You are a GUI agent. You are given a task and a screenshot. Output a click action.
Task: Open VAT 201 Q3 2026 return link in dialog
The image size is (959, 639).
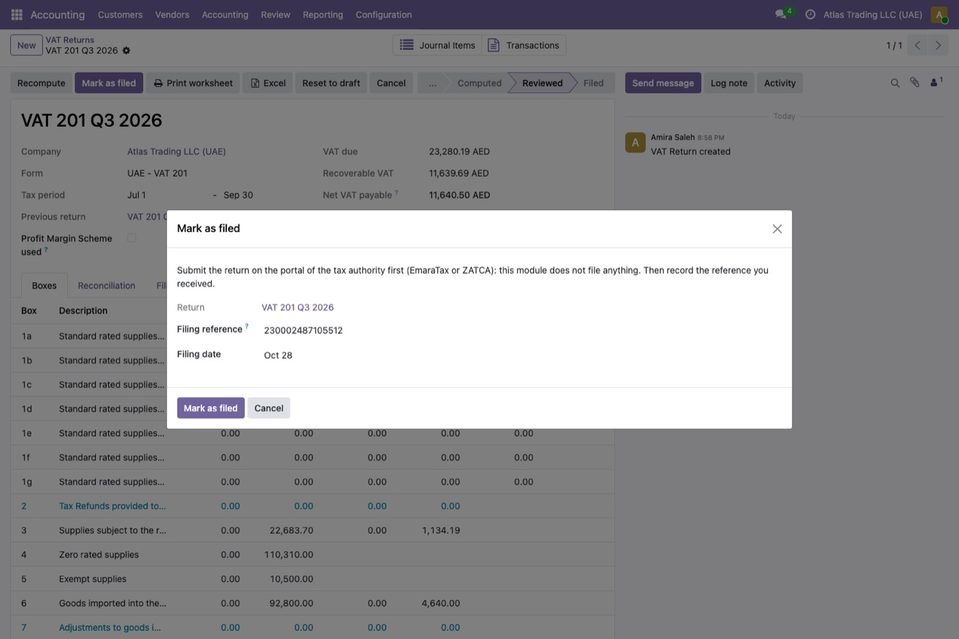298,307
